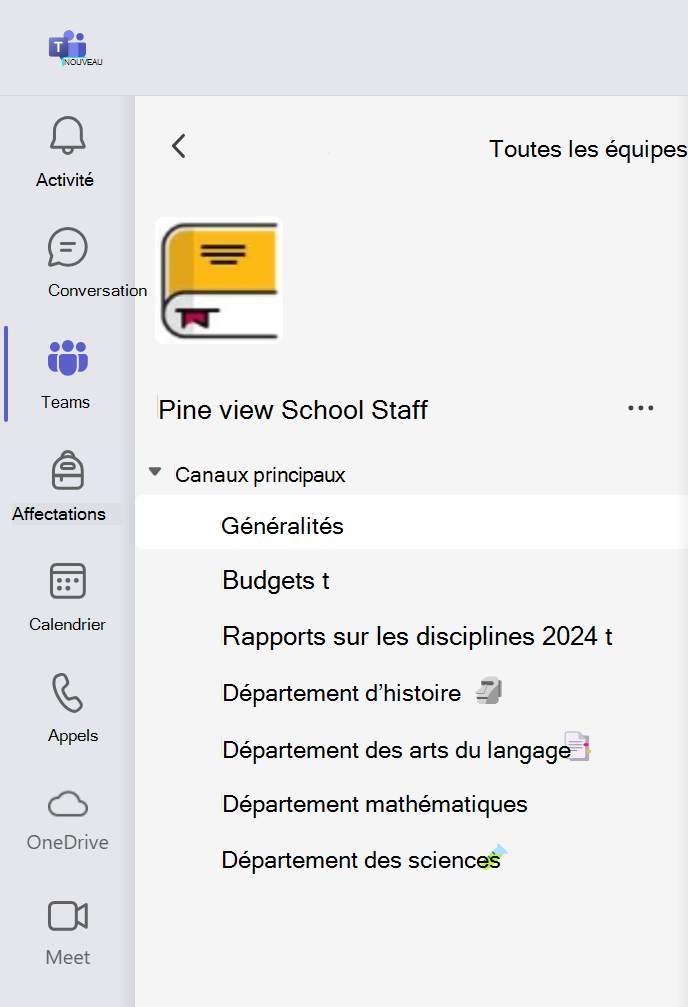The image size is (688, 1007).
Task: Open the OneDrive cloud icon
Action: point(67,804)
